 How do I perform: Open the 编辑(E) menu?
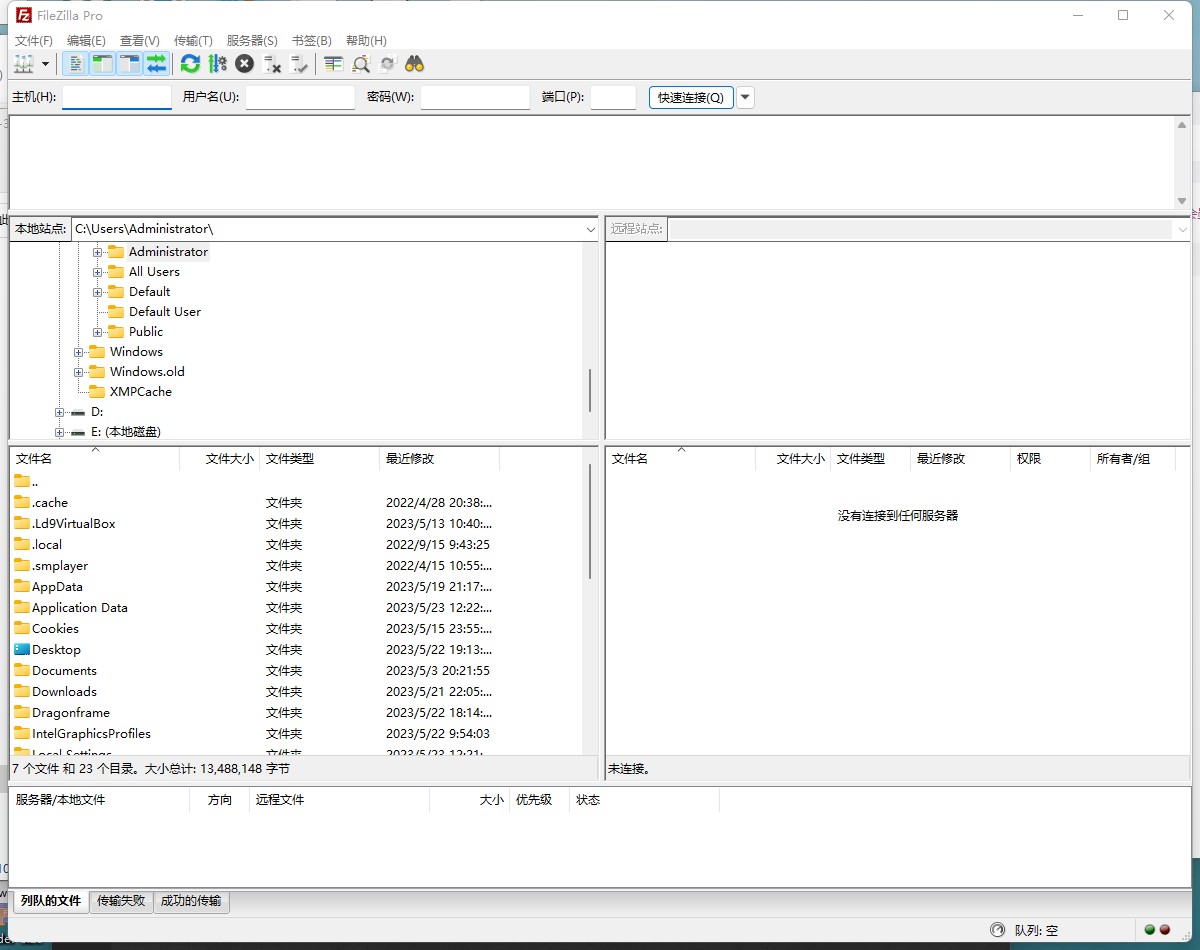coord(86,41)
